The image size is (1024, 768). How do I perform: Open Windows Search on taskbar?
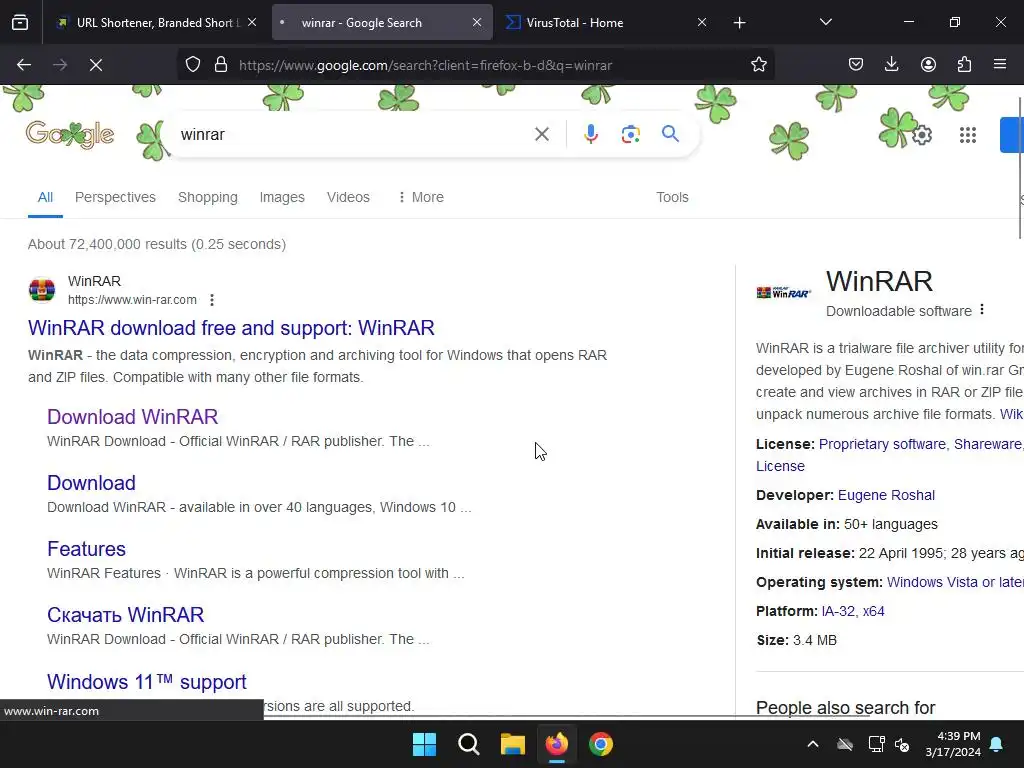(x=469, y=744)
